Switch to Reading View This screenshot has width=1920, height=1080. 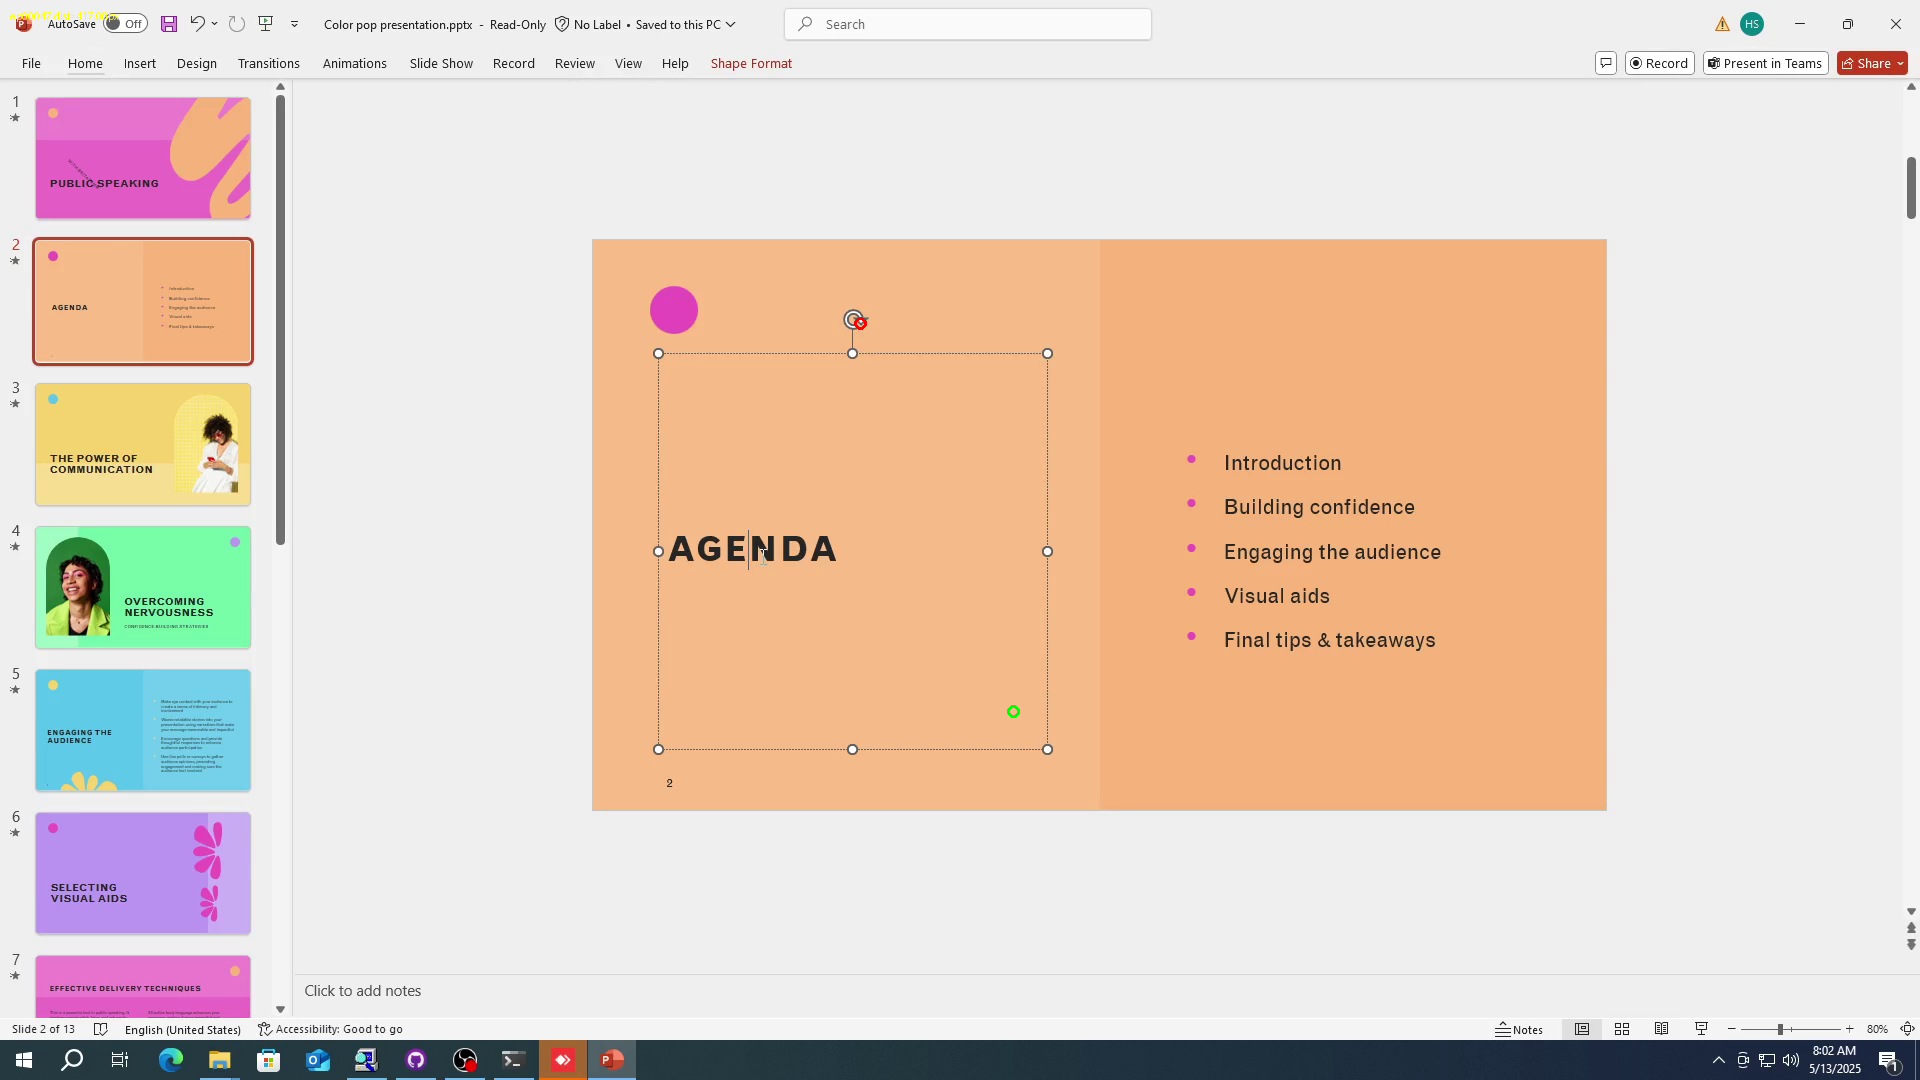pos(1661,1029)
